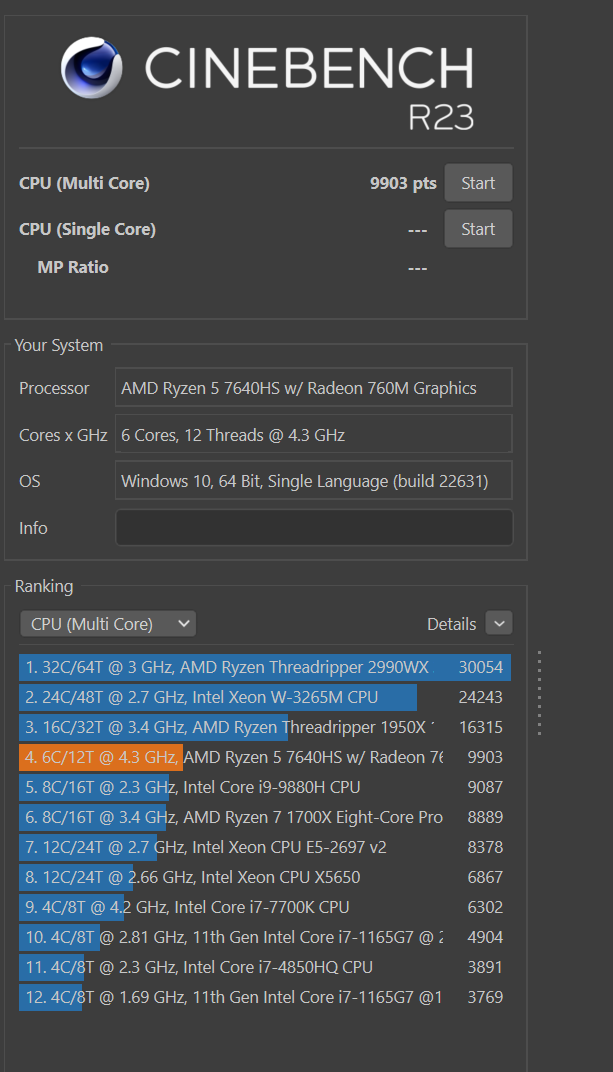613x1072 pixels.
Task: Click the Details label in Ranking
Action: (451, 624)
